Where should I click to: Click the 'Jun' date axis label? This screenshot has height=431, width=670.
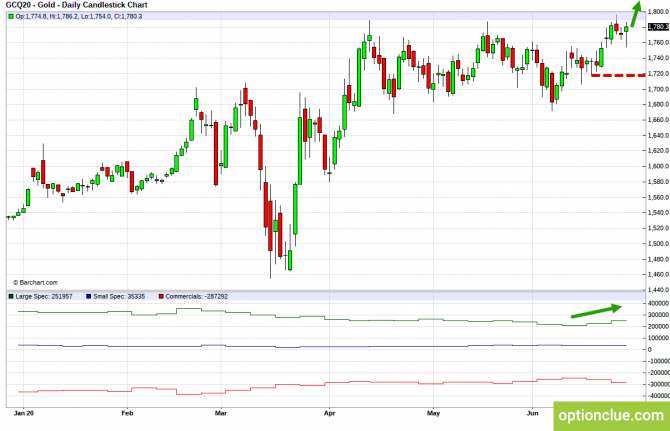click(x=532, y=413)
